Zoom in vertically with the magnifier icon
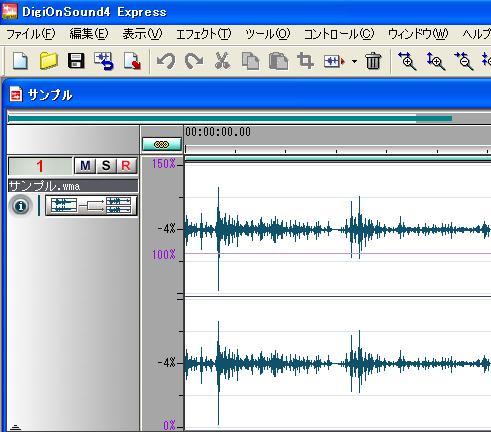The width and height of the screenshot is (491, 432). click(x=435, y=61)
